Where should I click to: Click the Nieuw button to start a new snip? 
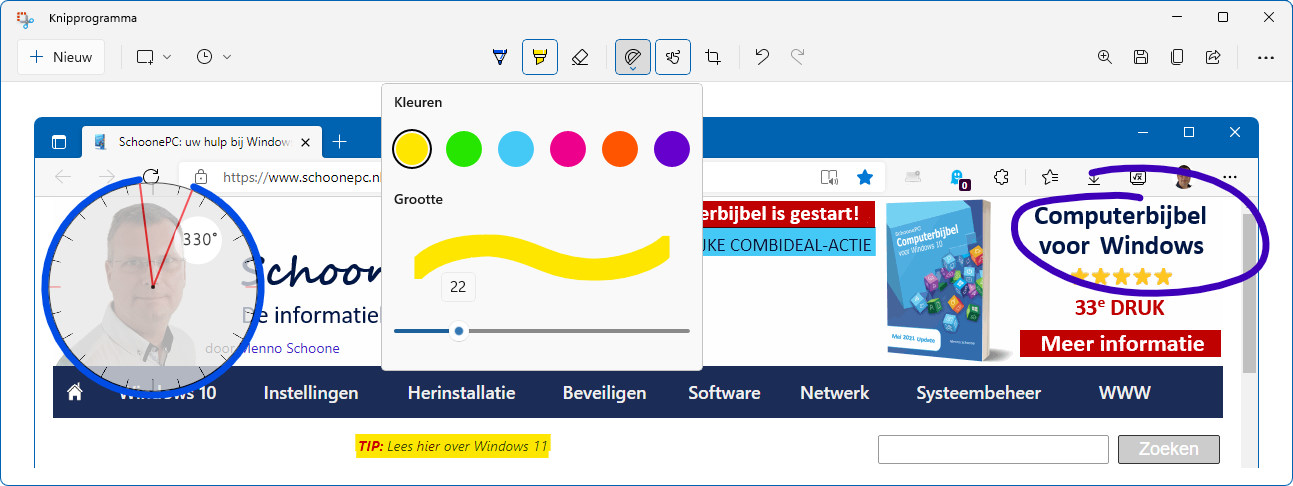61,57
